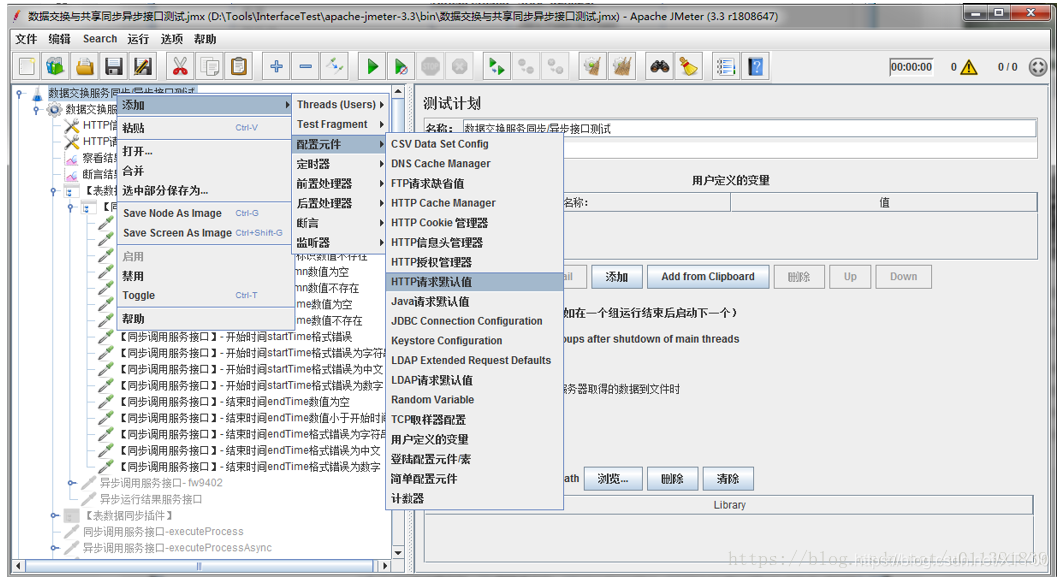Click the Reset Search icon
Screen dimensions: 1059x579
(x=688, y=66)
